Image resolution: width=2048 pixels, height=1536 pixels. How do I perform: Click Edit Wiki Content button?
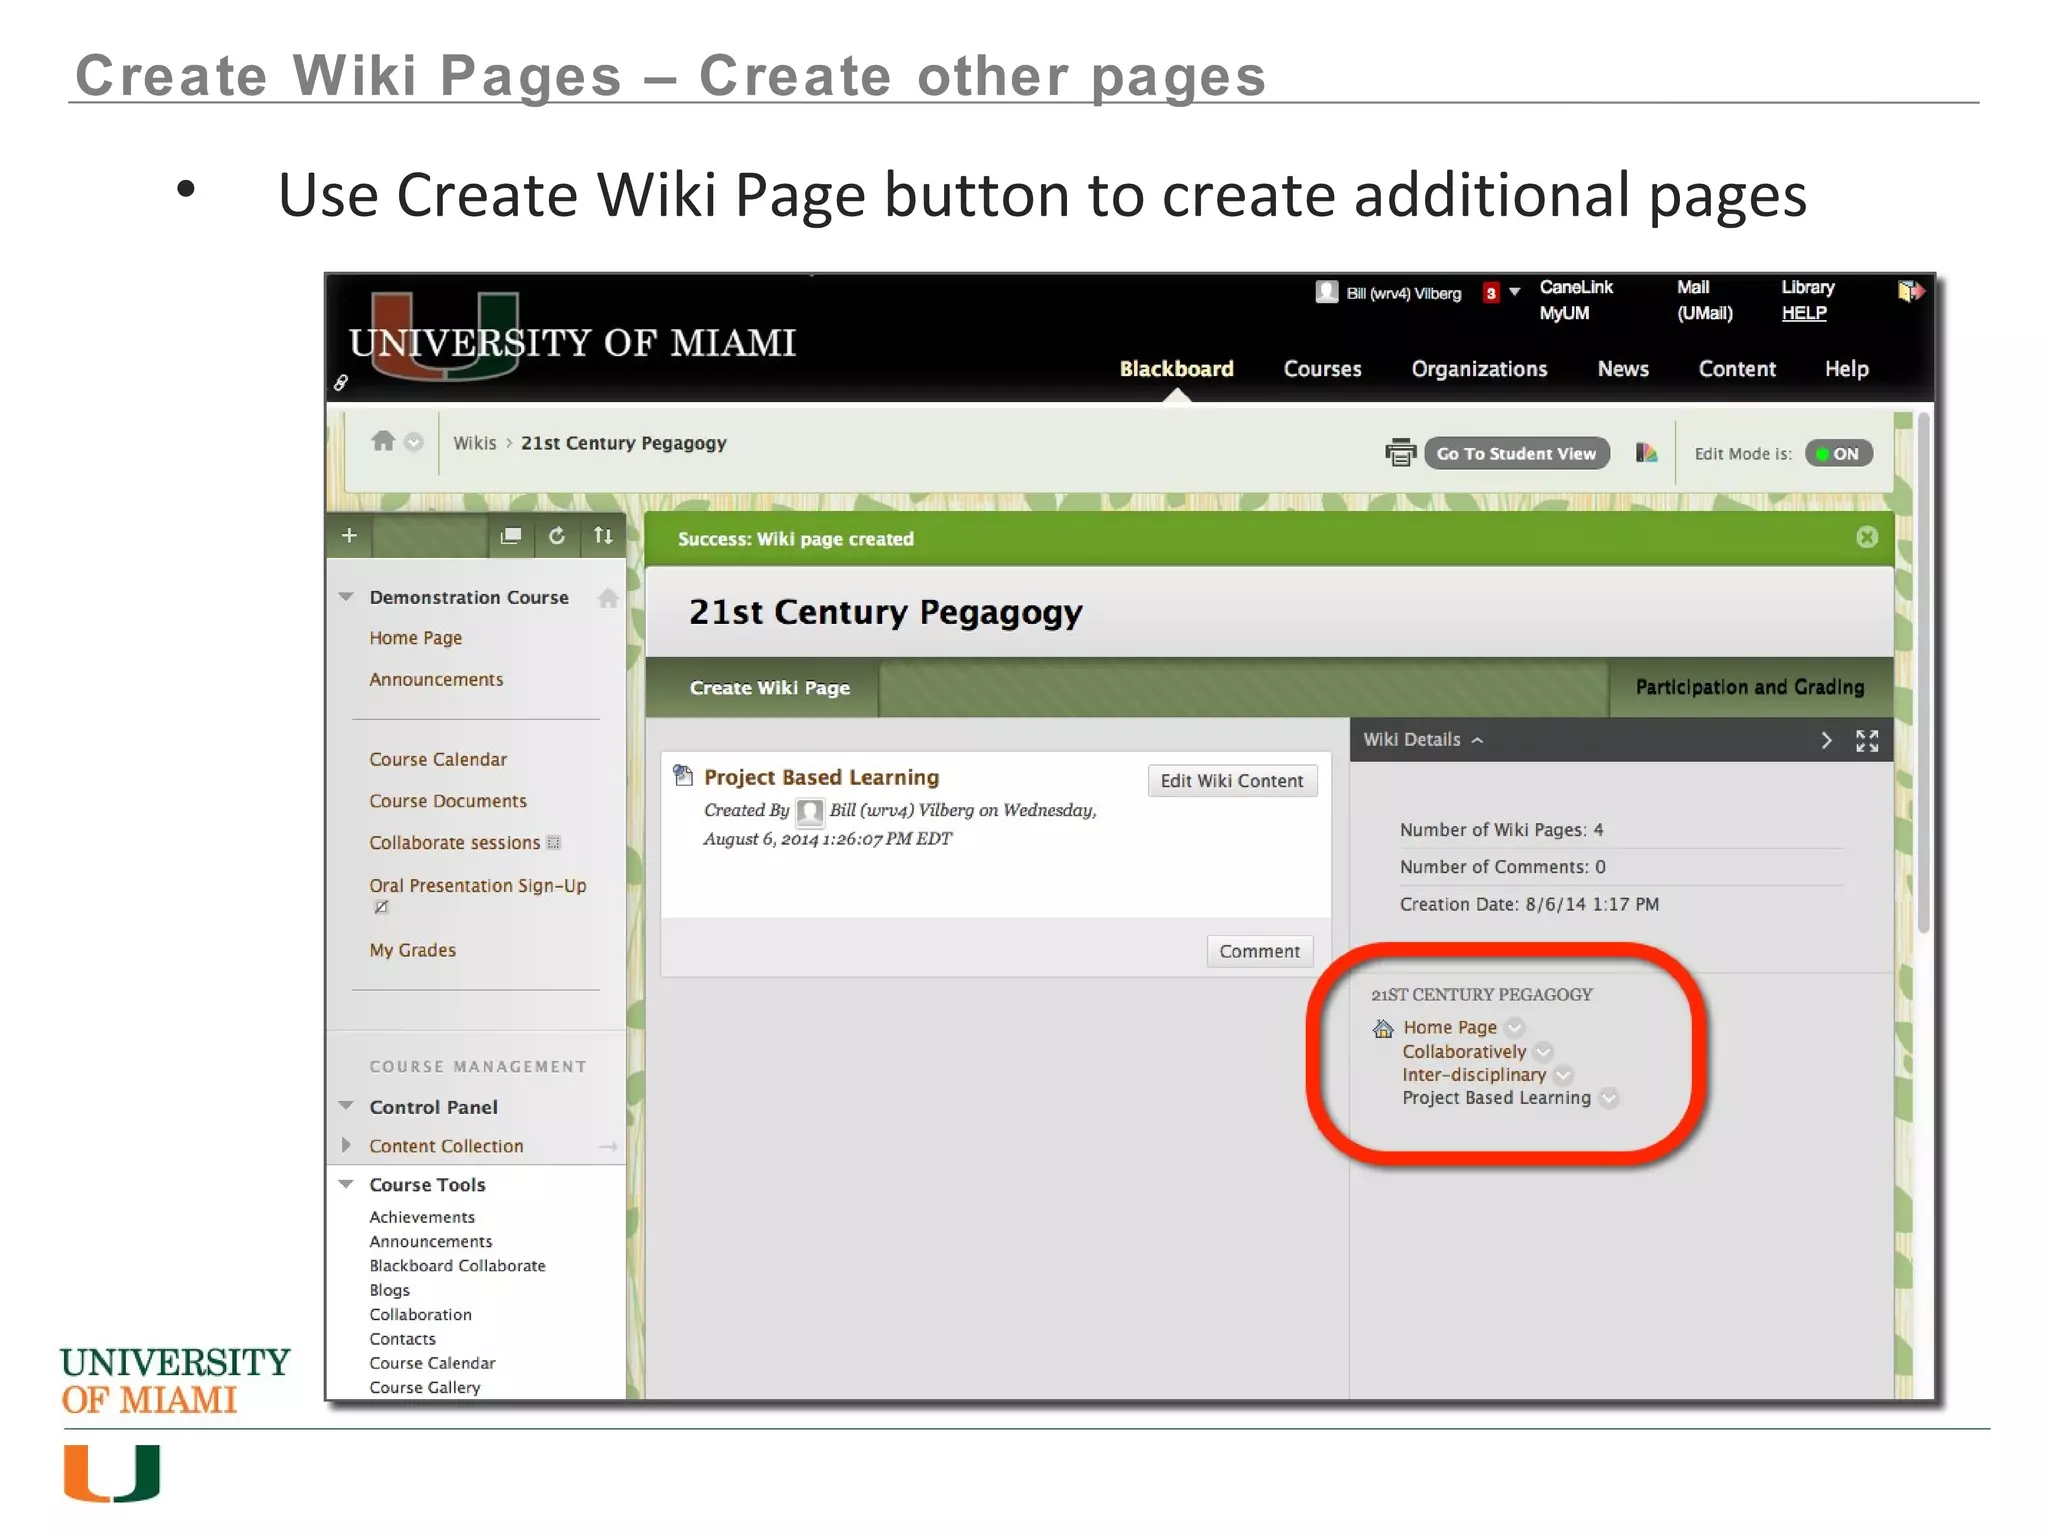click(1231, 781)
